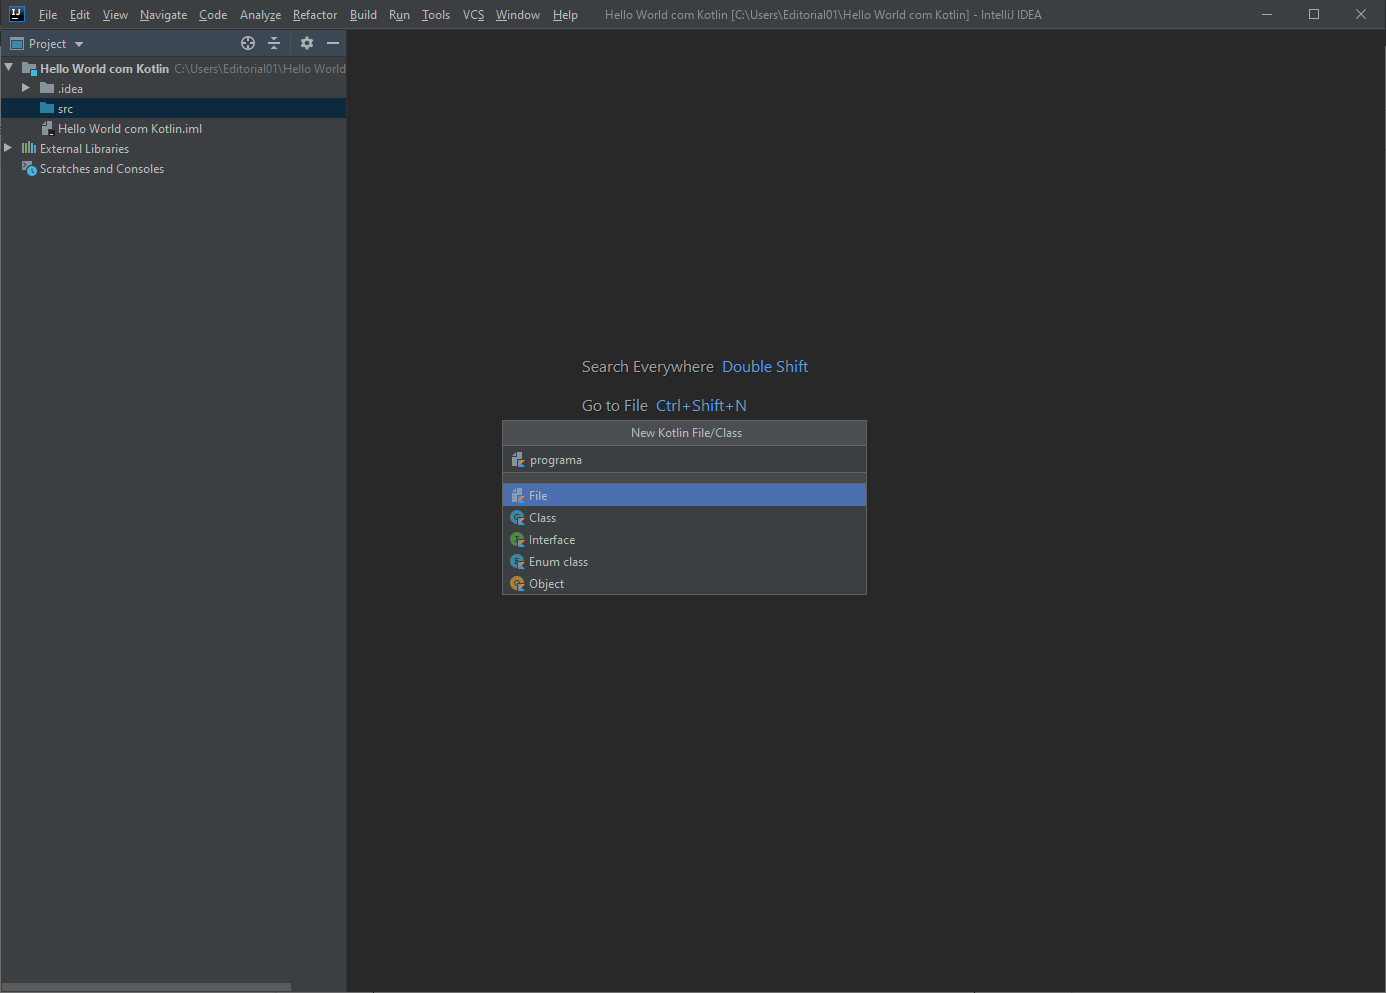Select Object type in the popup
Image resolution: width=1386 pixels, height=993 pixels.
pos(546,584)
